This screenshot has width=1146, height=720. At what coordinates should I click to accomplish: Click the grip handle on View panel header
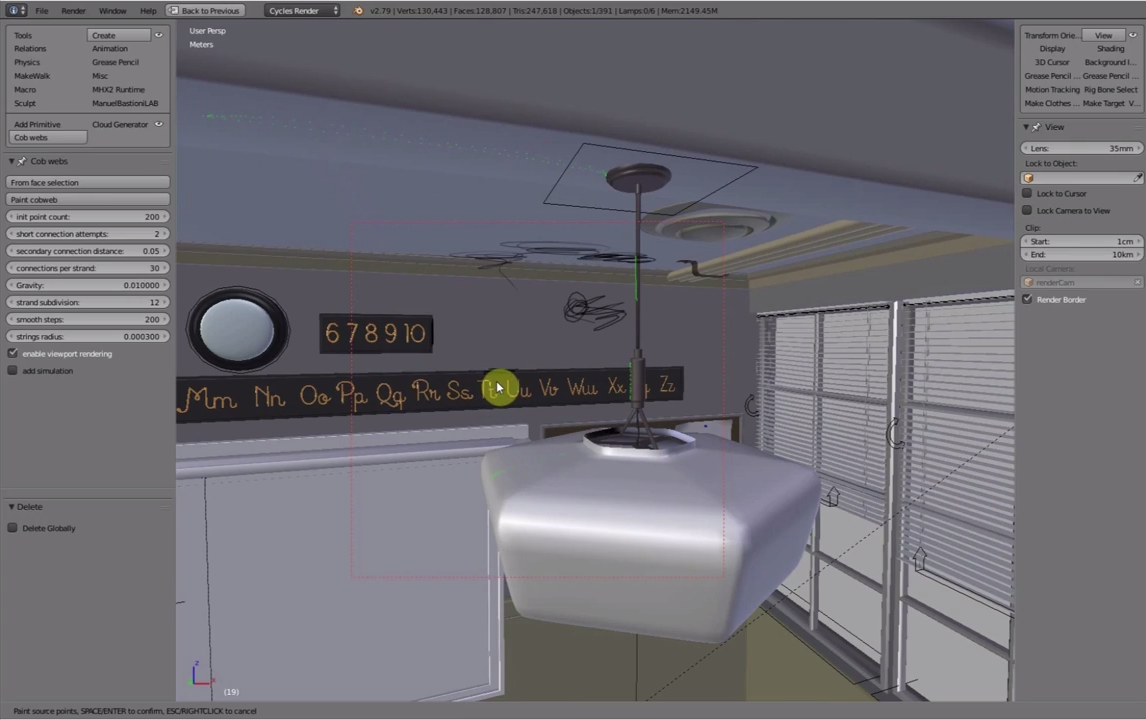click(x=1138, y=127)
